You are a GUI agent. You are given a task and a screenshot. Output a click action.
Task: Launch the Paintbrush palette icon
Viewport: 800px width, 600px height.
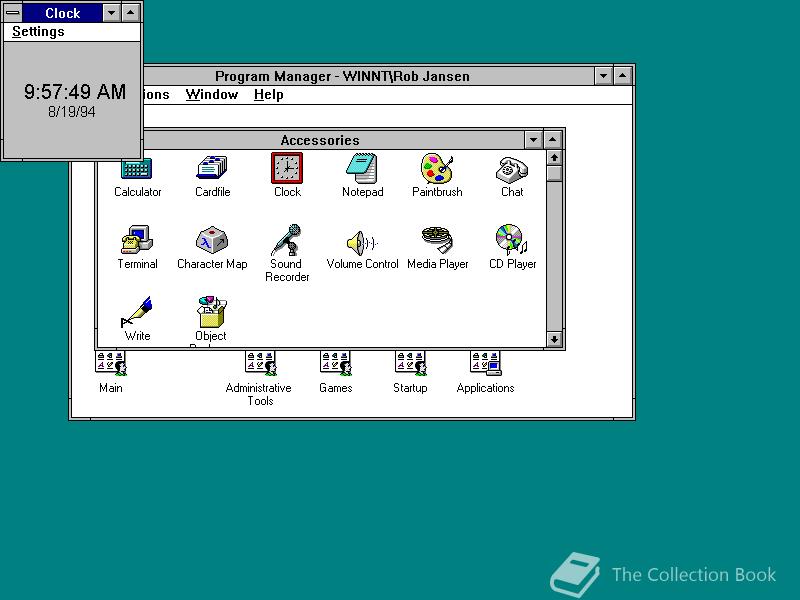point(437,168)
